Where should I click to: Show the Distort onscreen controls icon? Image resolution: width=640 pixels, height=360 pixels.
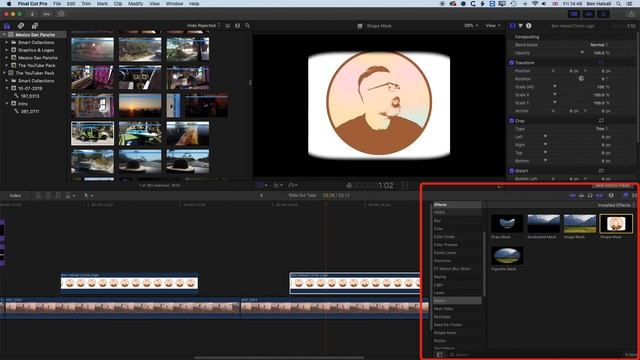pyautogui.click(x=601, y=171)
